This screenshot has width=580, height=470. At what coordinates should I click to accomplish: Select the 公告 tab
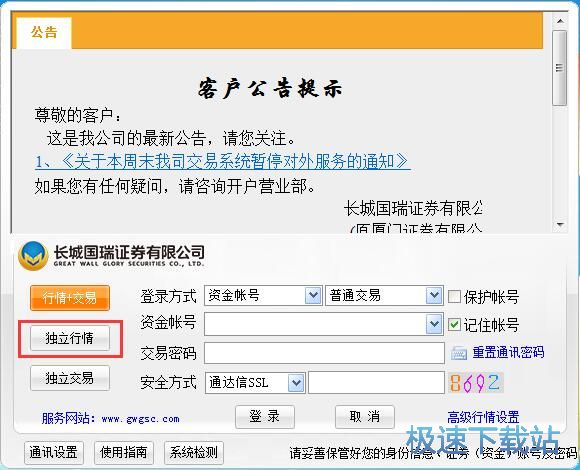coord(44,33)
